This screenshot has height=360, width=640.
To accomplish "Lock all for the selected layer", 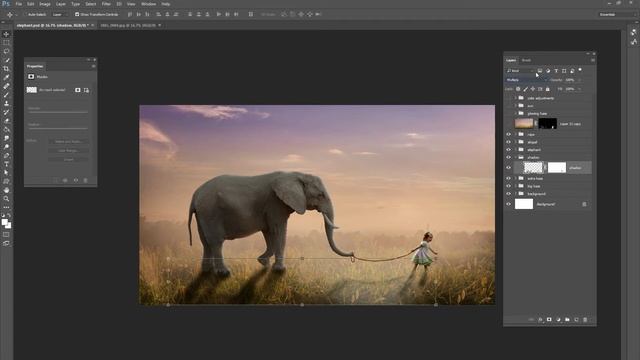I will [x=548, y=89].
